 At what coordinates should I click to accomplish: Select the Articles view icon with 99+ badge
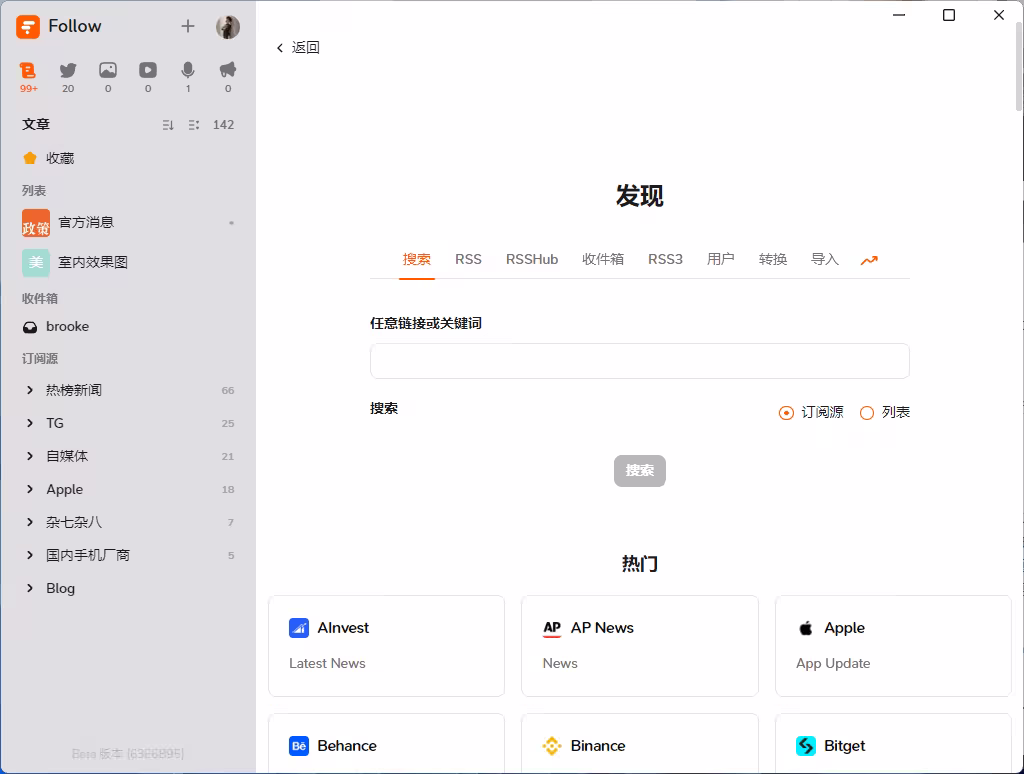(x=28, y=77)
